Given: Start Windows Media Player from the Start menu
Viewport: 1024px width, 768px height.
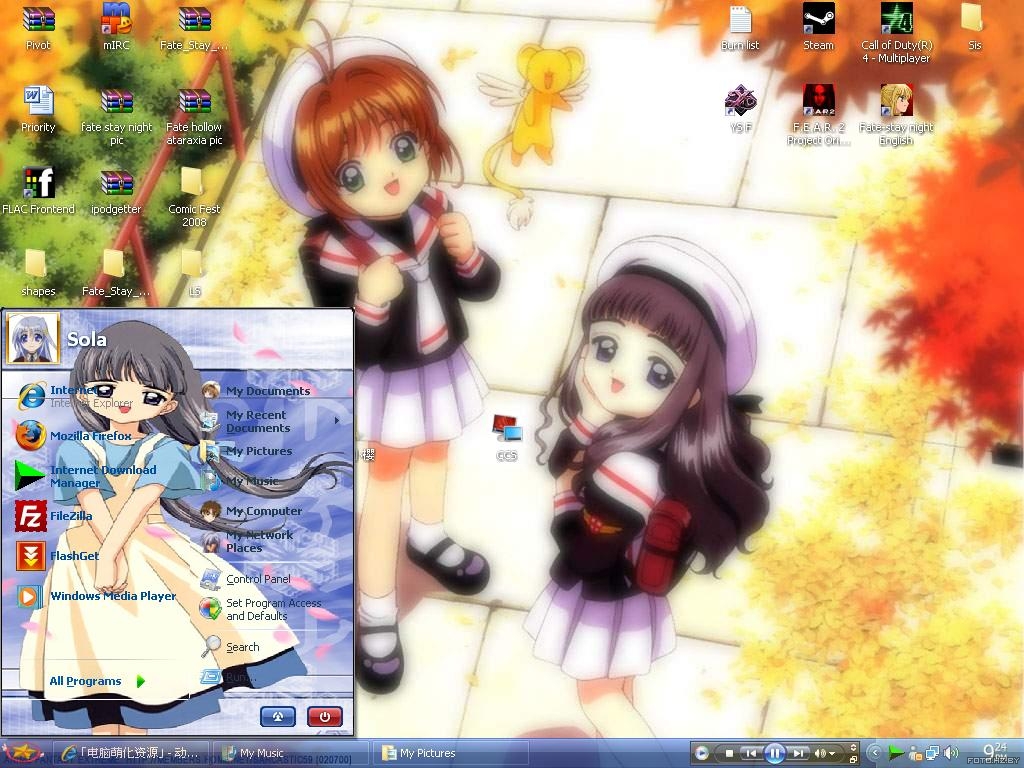Looking at the screenshot, I should 95,596.
